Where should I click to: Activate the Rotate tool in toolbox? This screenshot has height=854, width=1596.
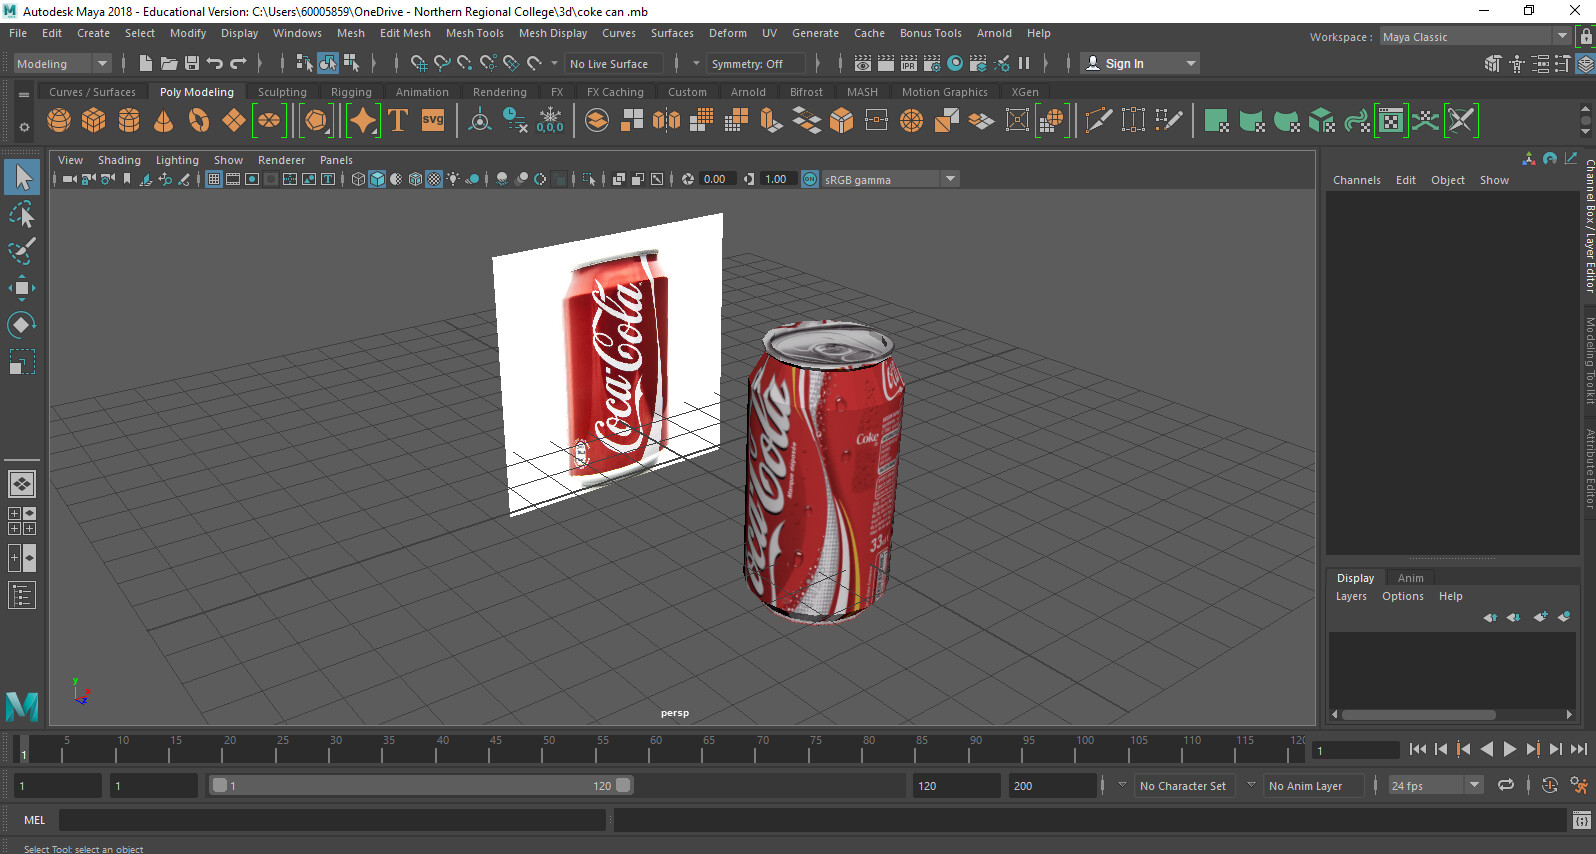click(21, 325)
